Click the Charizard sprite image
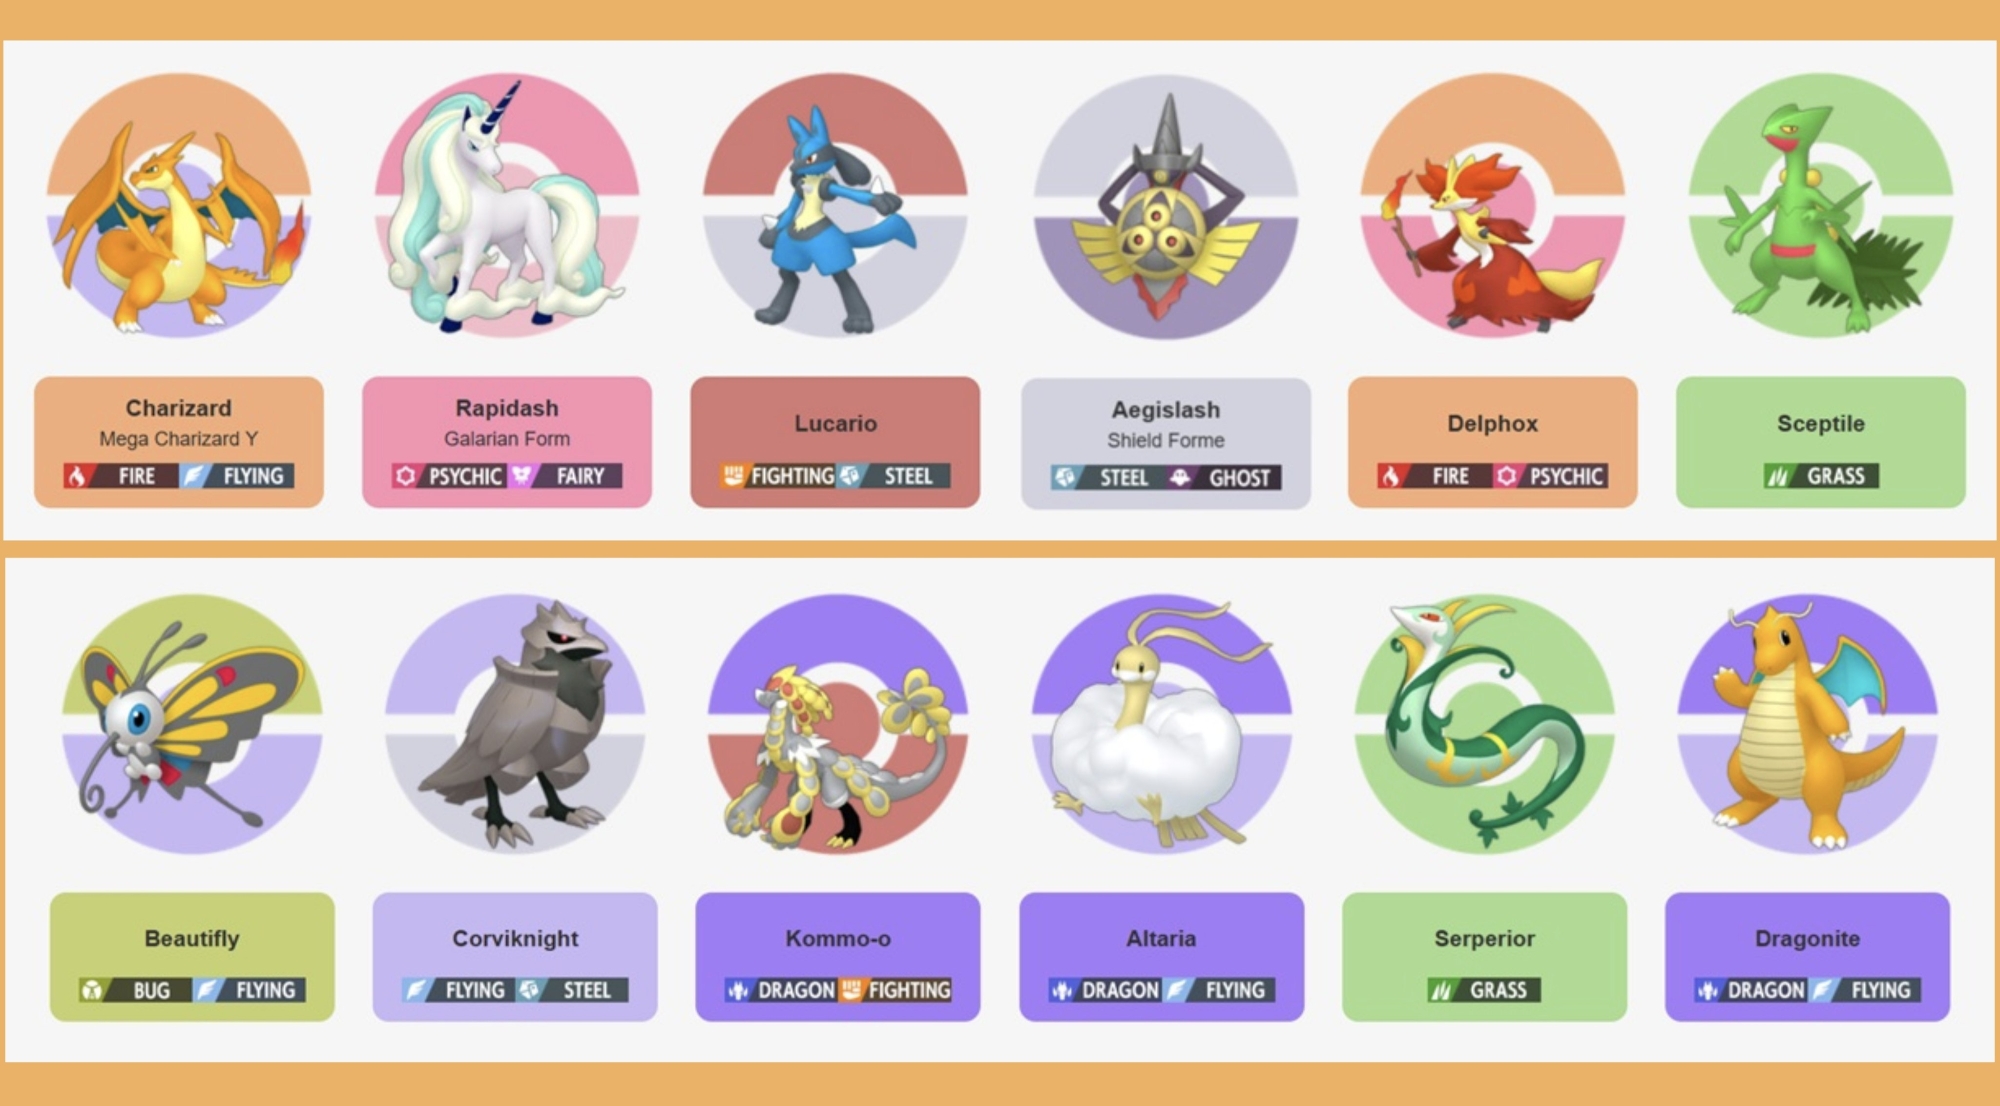This screenshot has width=2000, height=1106. 178,206
